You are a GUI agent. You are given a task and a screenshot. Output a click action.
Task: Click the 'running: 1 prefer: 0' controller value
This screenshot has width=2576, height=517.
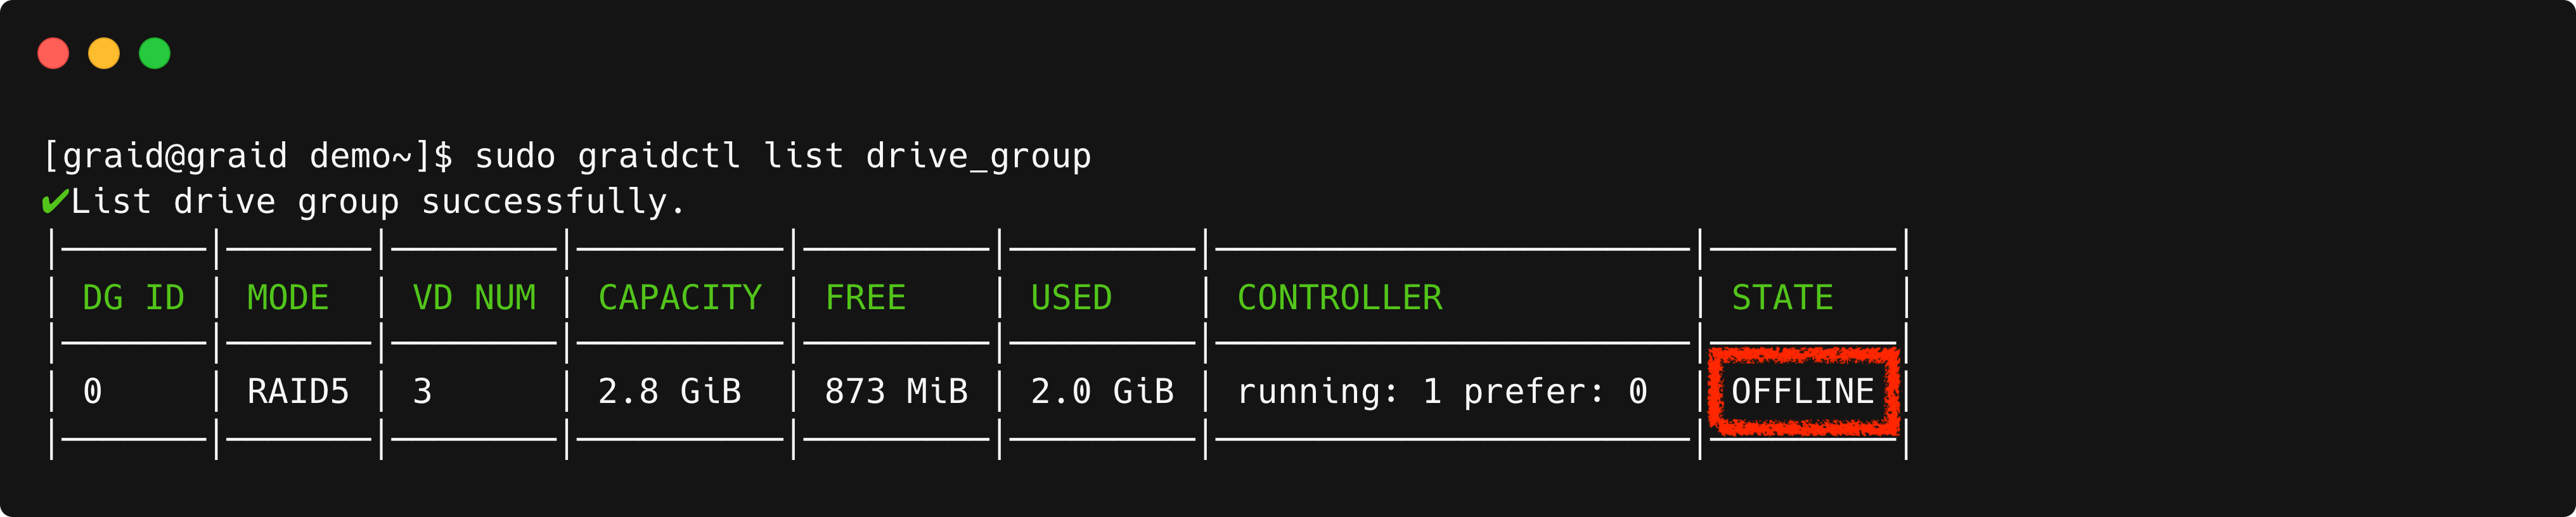(1442, 391)
